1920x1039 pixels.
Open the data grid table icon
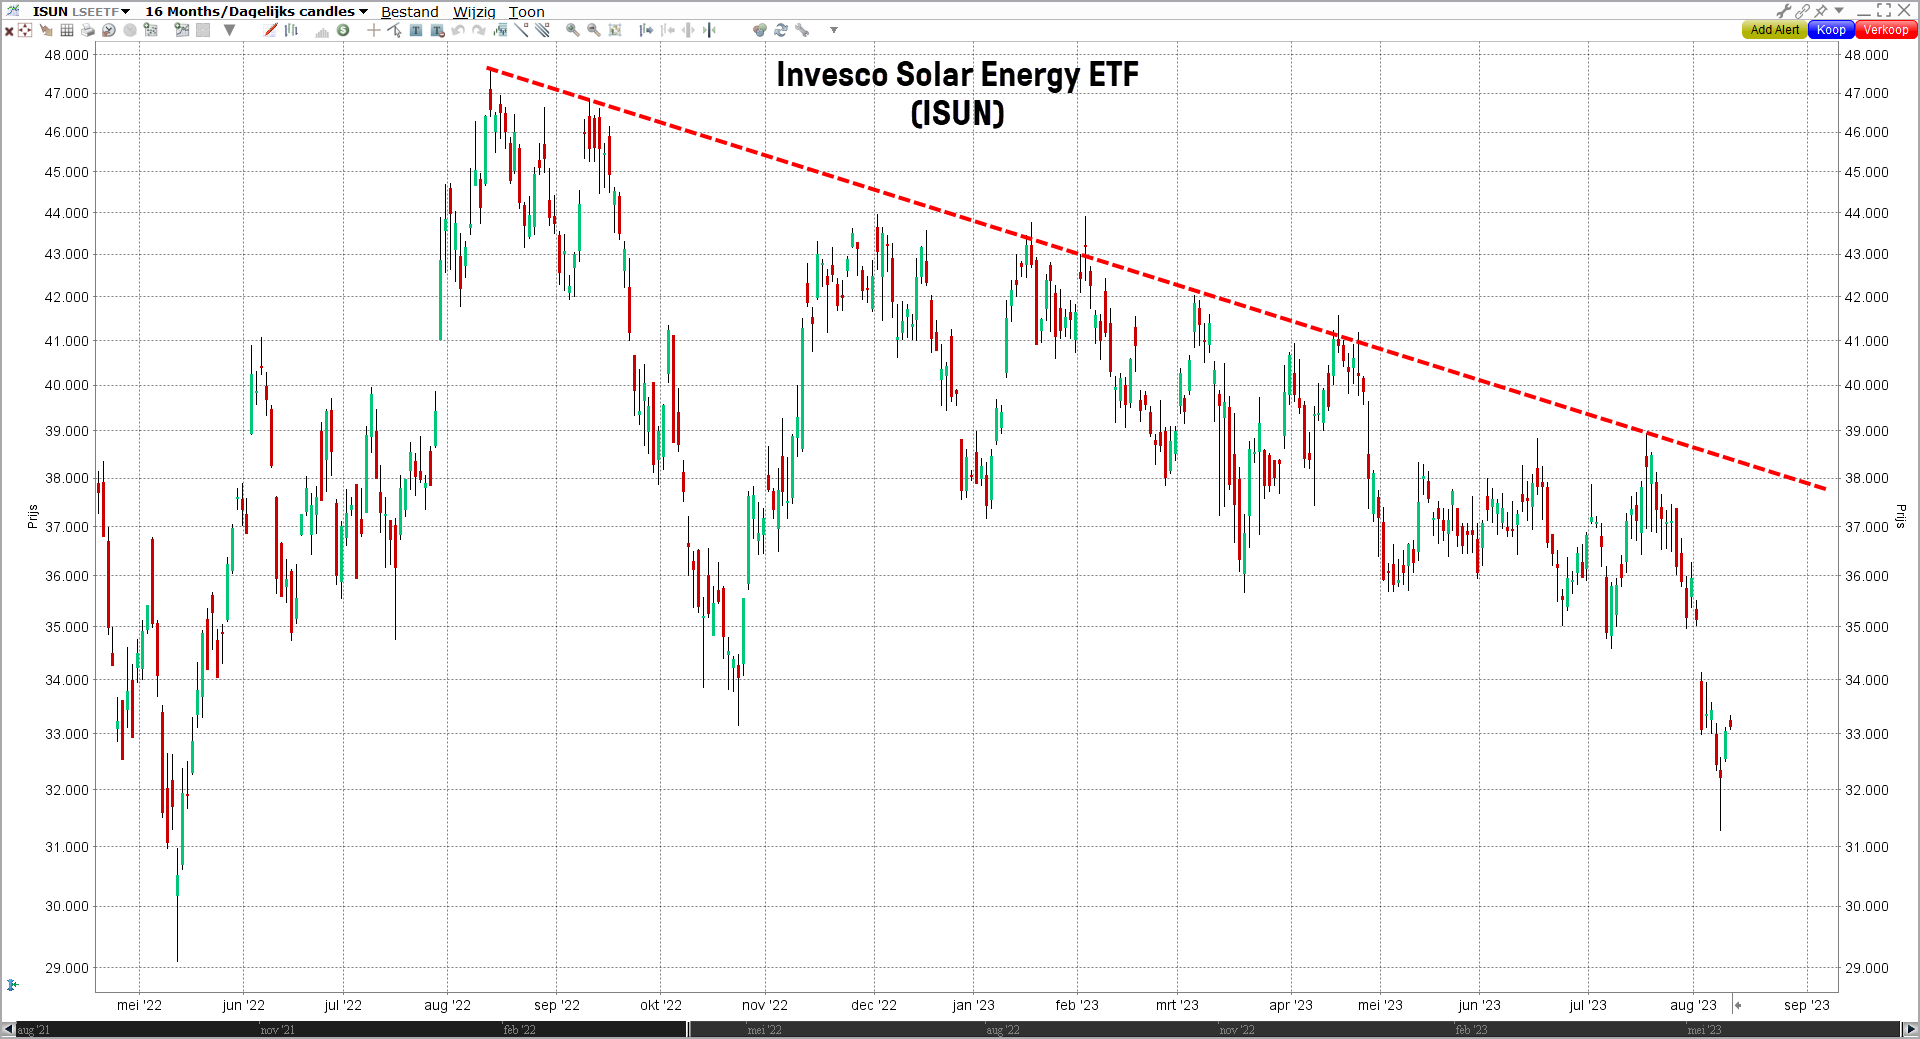click(x=67, y=30)
